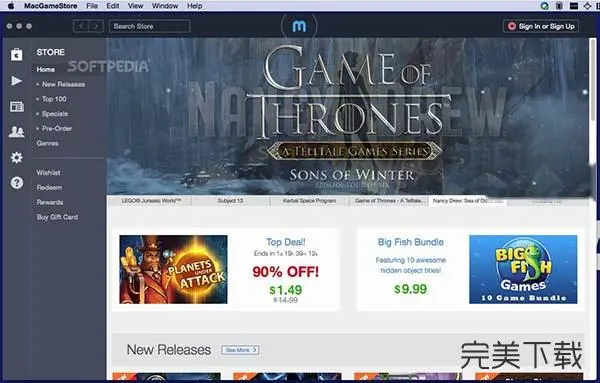Go back with the left arrow button
Image resolution: width=600 pixels, height=383 pixels.
[x=81, y=26]
